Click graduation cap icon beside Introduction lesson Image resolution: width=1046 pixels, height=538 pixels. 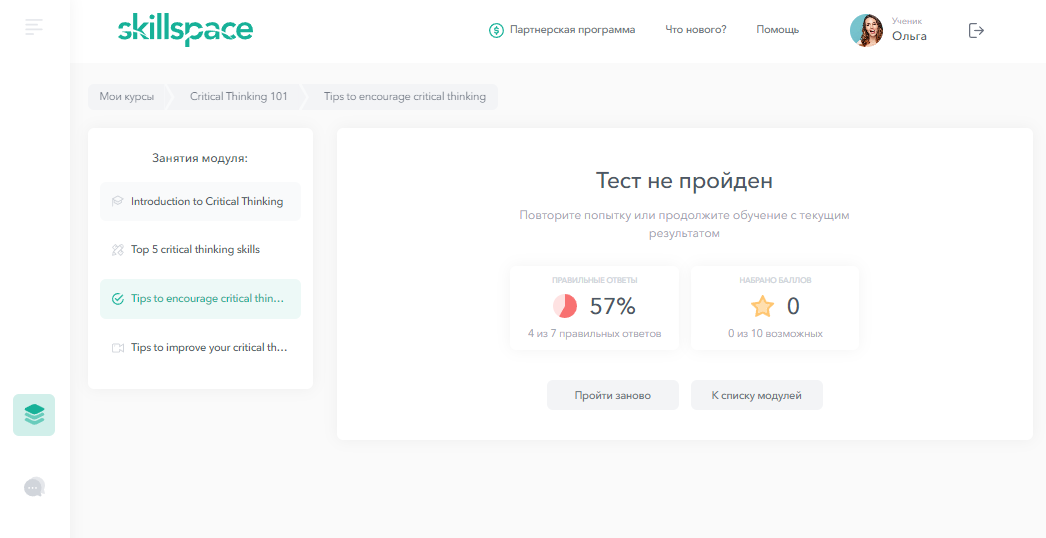[117, 202]
